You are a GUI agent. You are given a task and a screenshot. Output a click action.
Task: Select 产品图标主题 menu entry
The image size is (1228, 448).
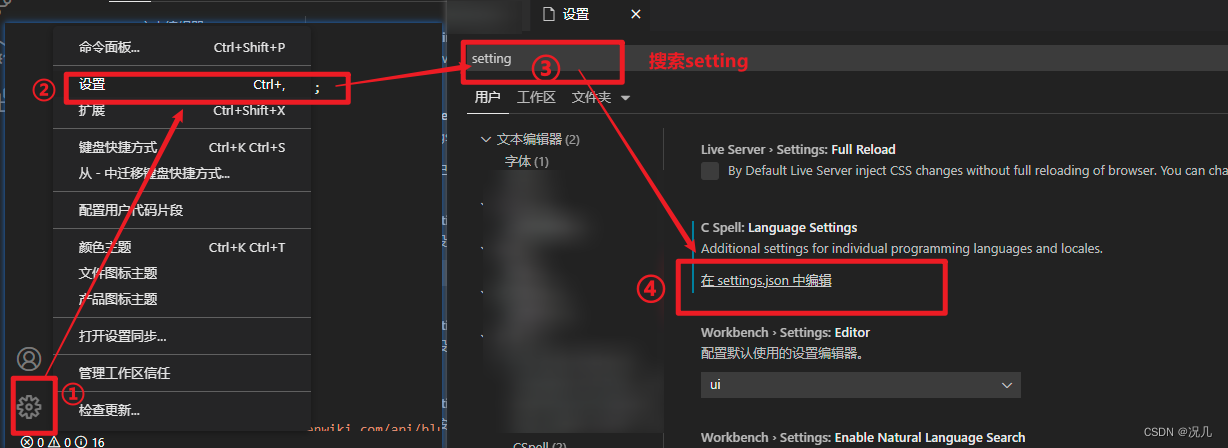click(182, 299)
